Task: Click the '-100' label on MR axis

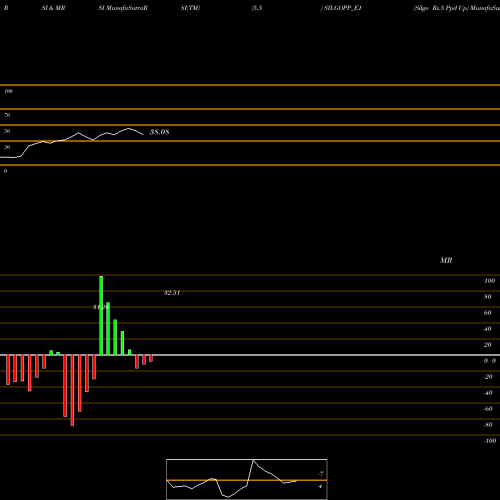Action: (x=490, y=441)
